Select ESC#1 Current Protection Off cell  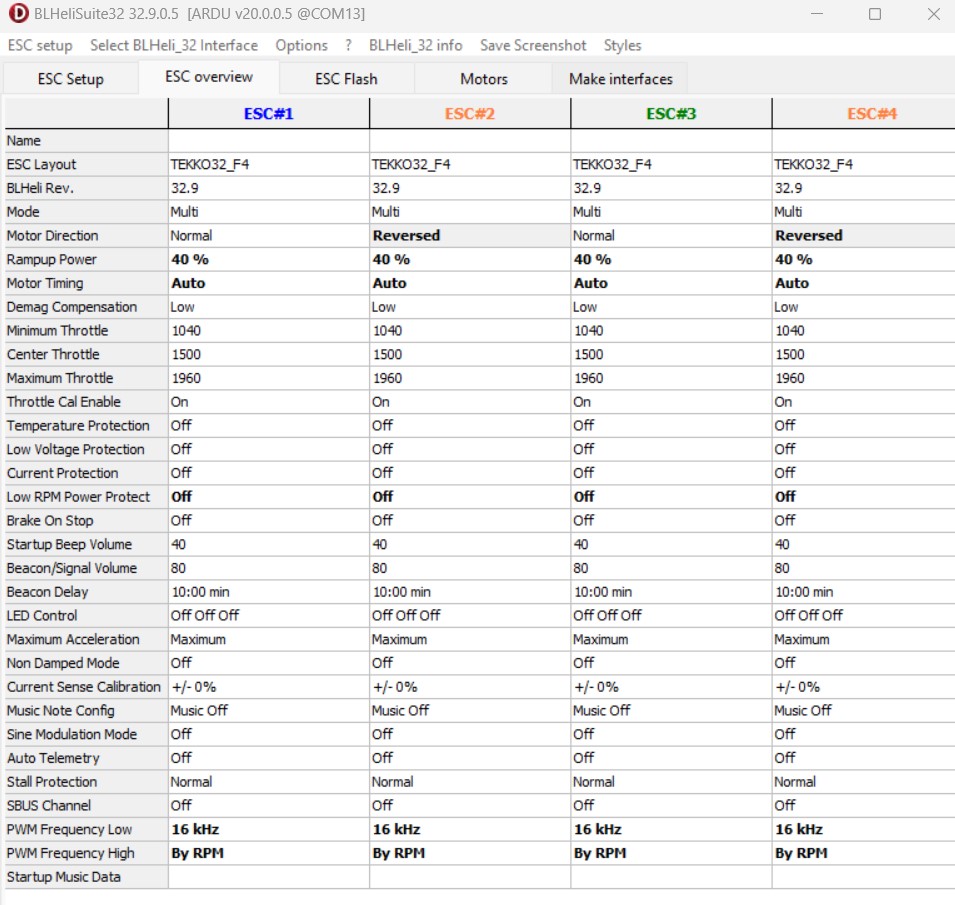pyautogui.click(x=269, y=473)
